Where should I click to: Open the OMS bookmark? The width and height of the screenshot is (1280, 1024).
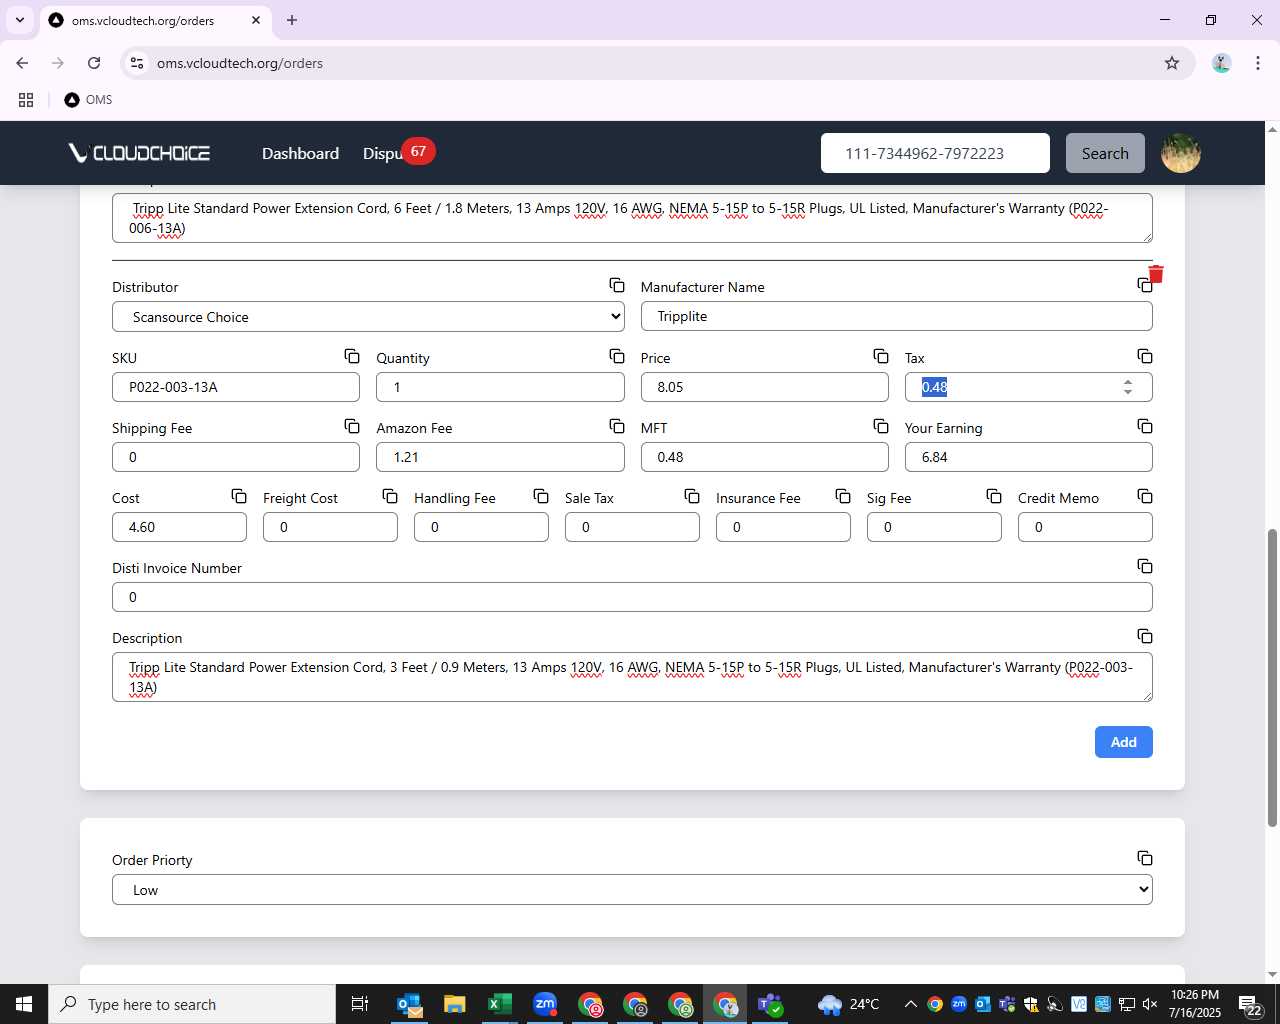88,100
